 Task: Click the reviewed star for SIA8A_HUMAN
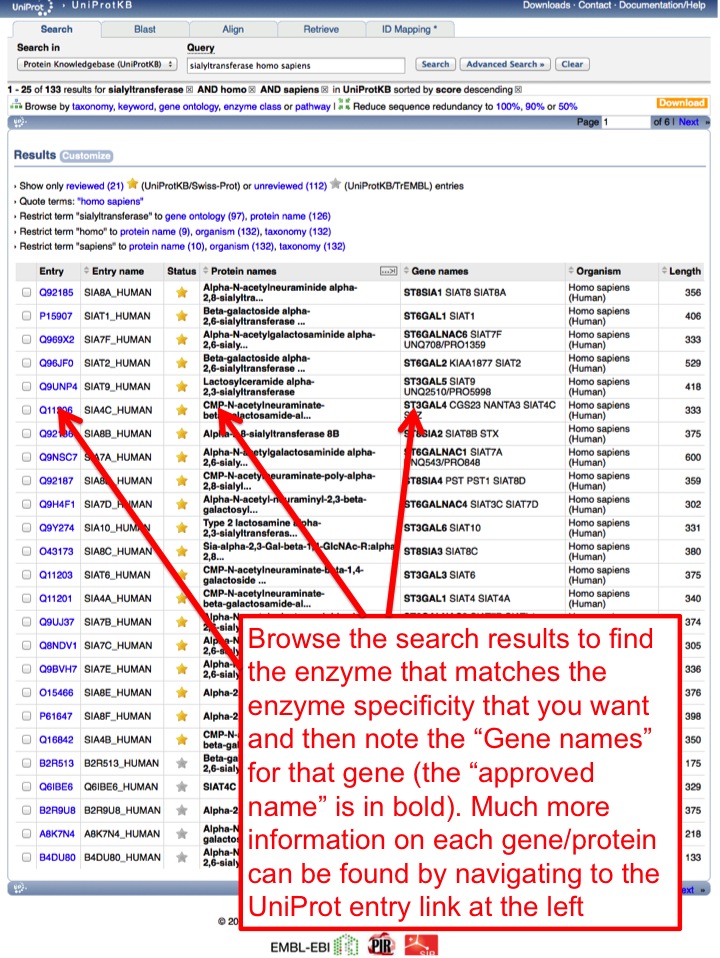[182, 293]
